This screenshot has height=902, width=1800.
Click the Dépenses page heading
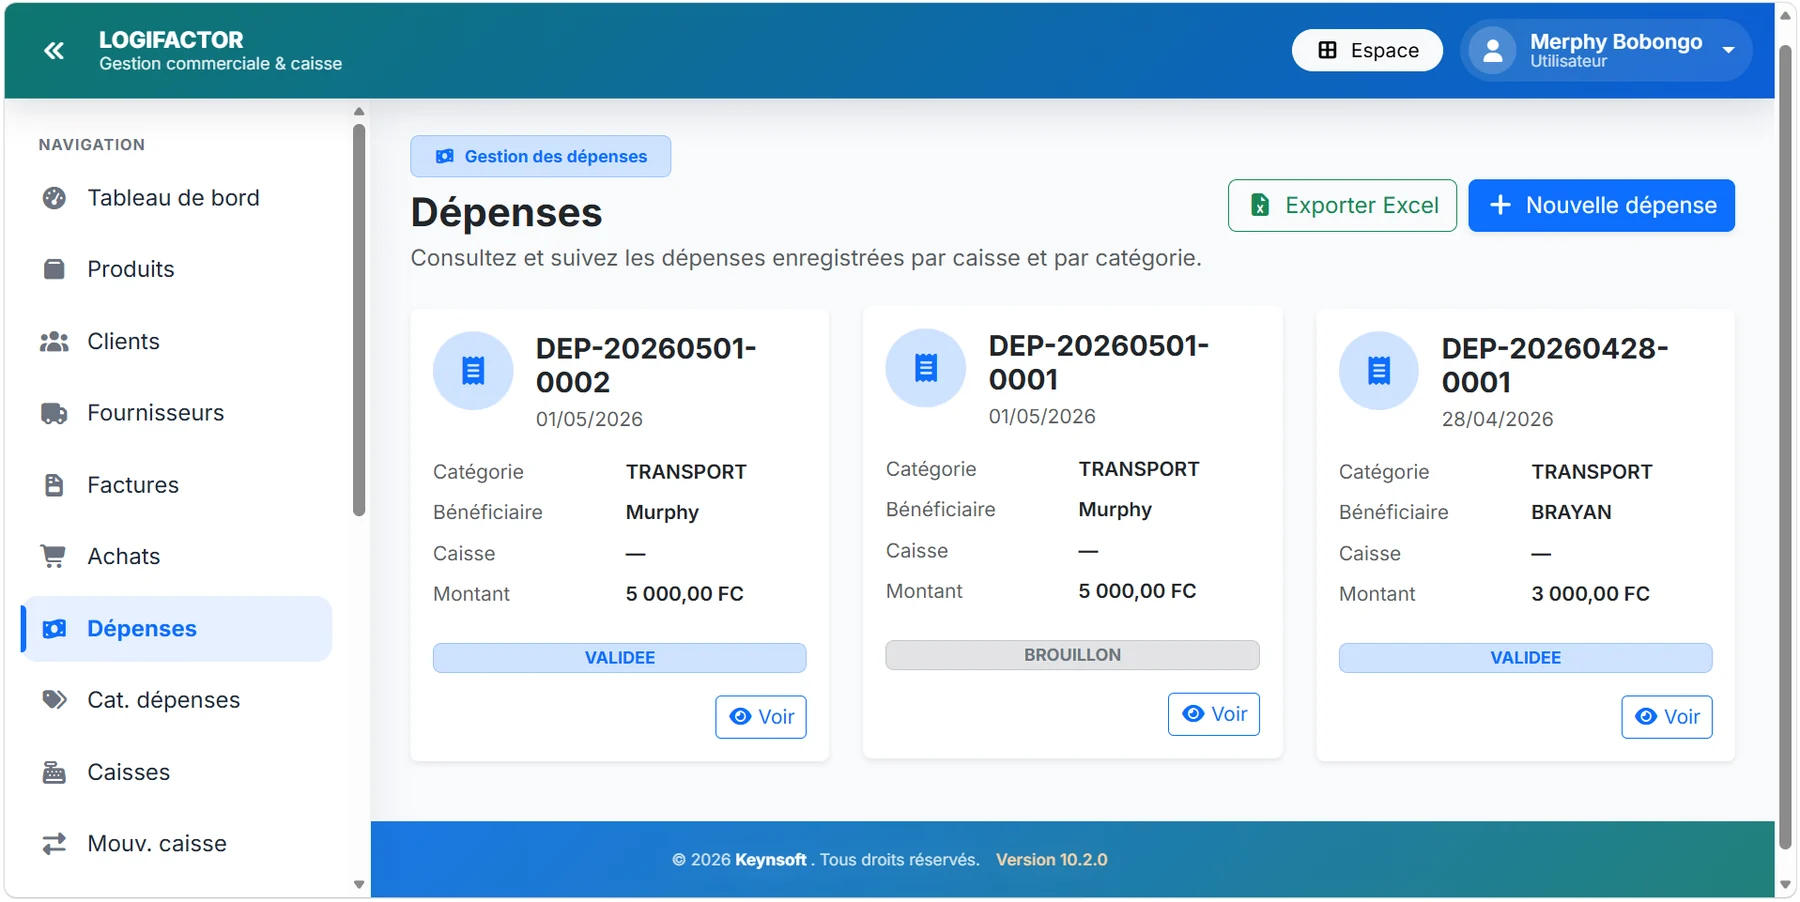[506, 213]
